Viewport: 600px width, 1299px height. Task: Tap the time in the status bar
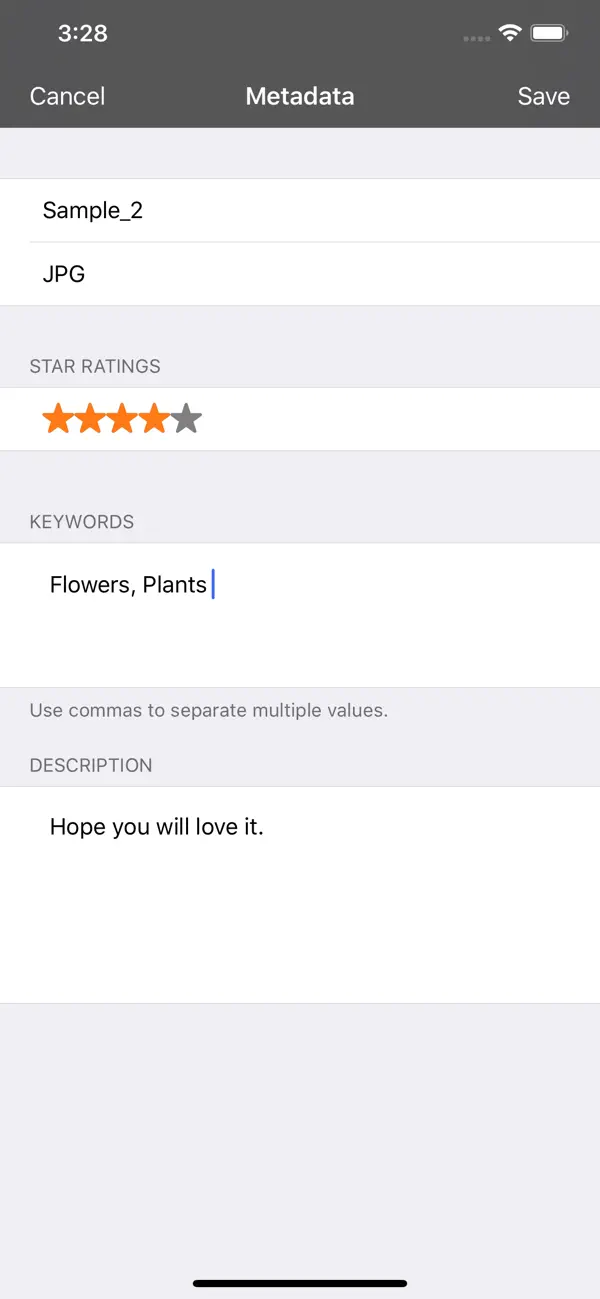pos(84,33)
